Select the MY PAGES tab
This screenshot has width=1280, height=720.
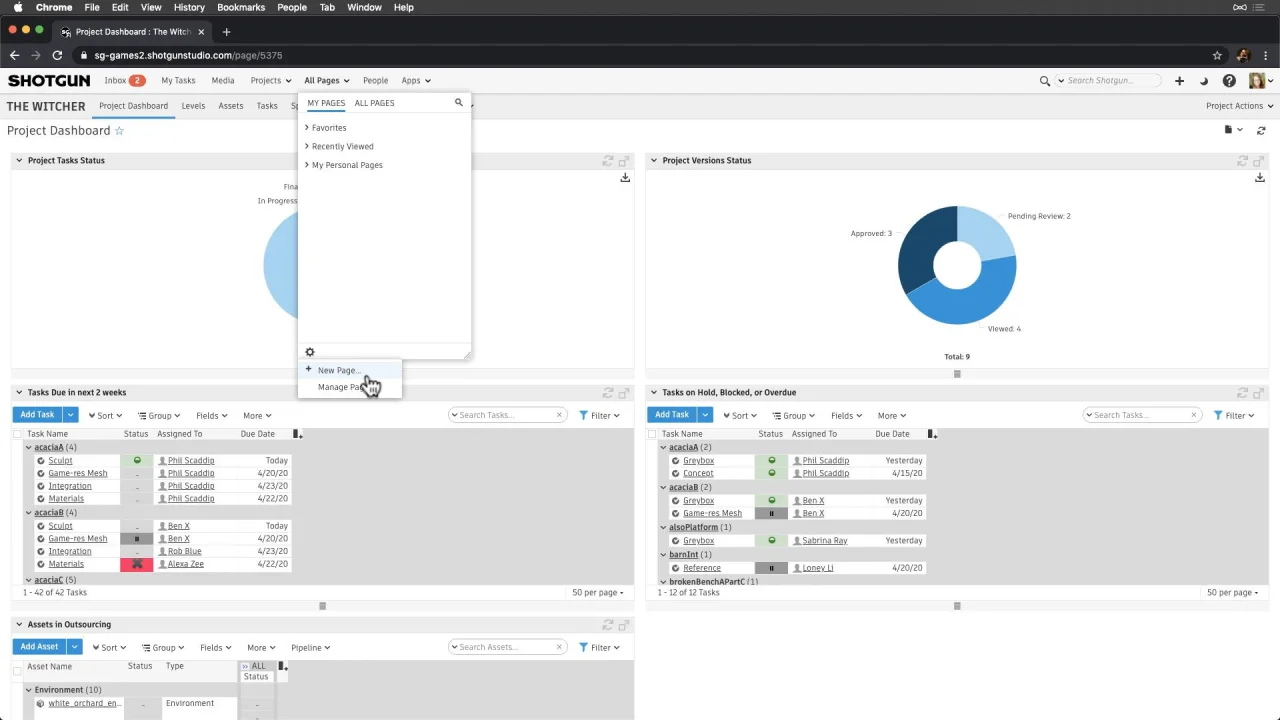pyautogui.click(x=326, y=103)
